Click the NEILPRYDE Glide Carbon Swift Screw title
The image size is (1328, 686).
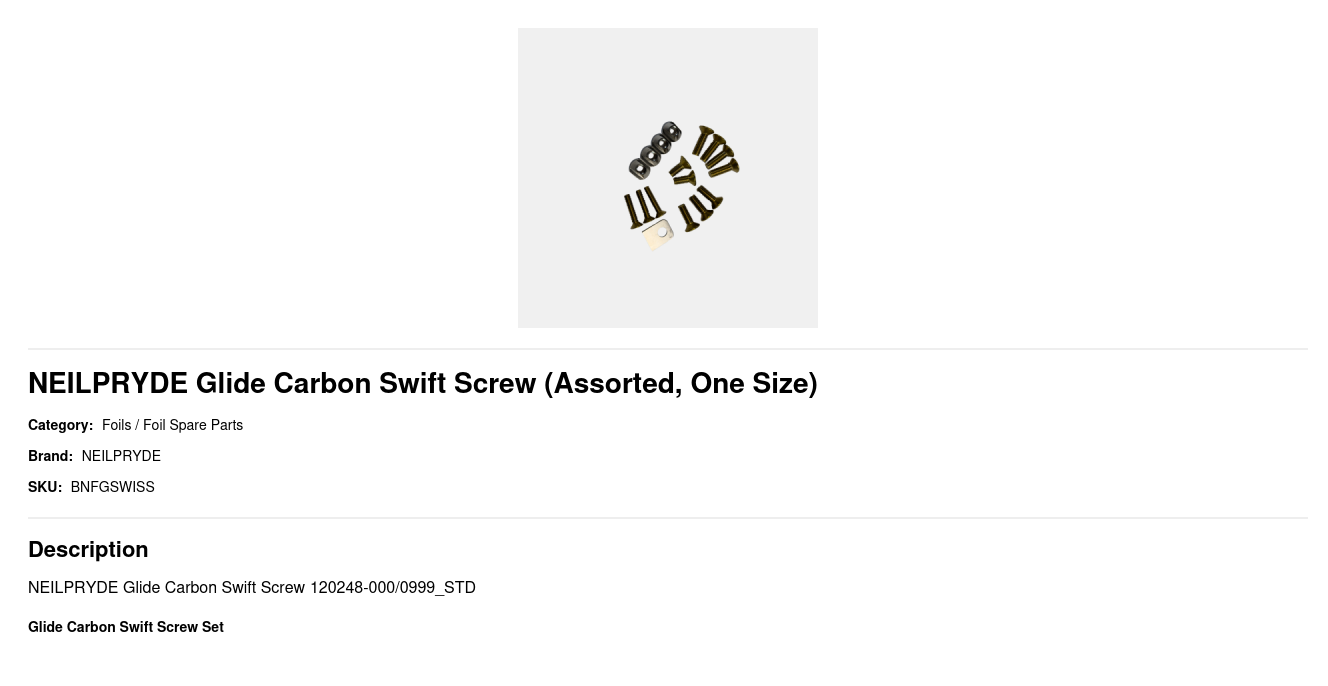click(284, 383)
